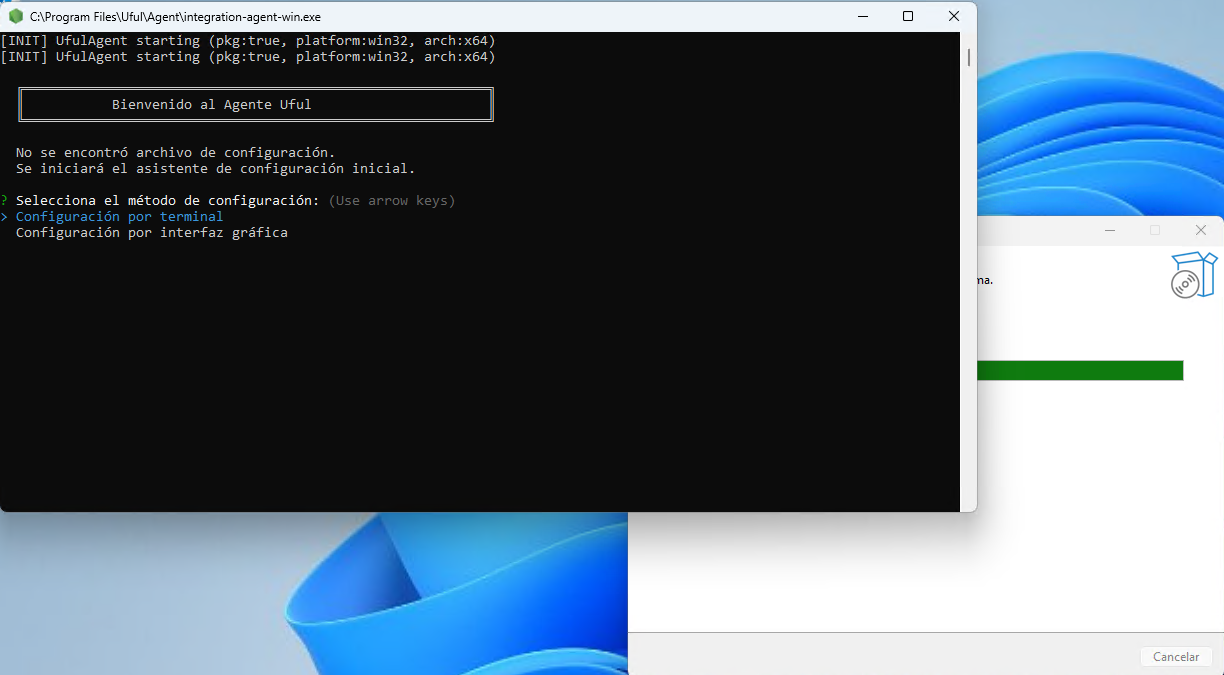Minimize the integration-agent-win.exe console window

coord(862,16)
